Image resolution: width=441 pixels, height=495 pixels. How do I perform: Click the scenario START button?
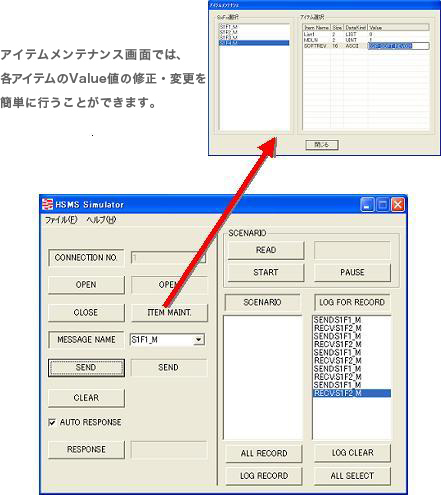point(266,272)
